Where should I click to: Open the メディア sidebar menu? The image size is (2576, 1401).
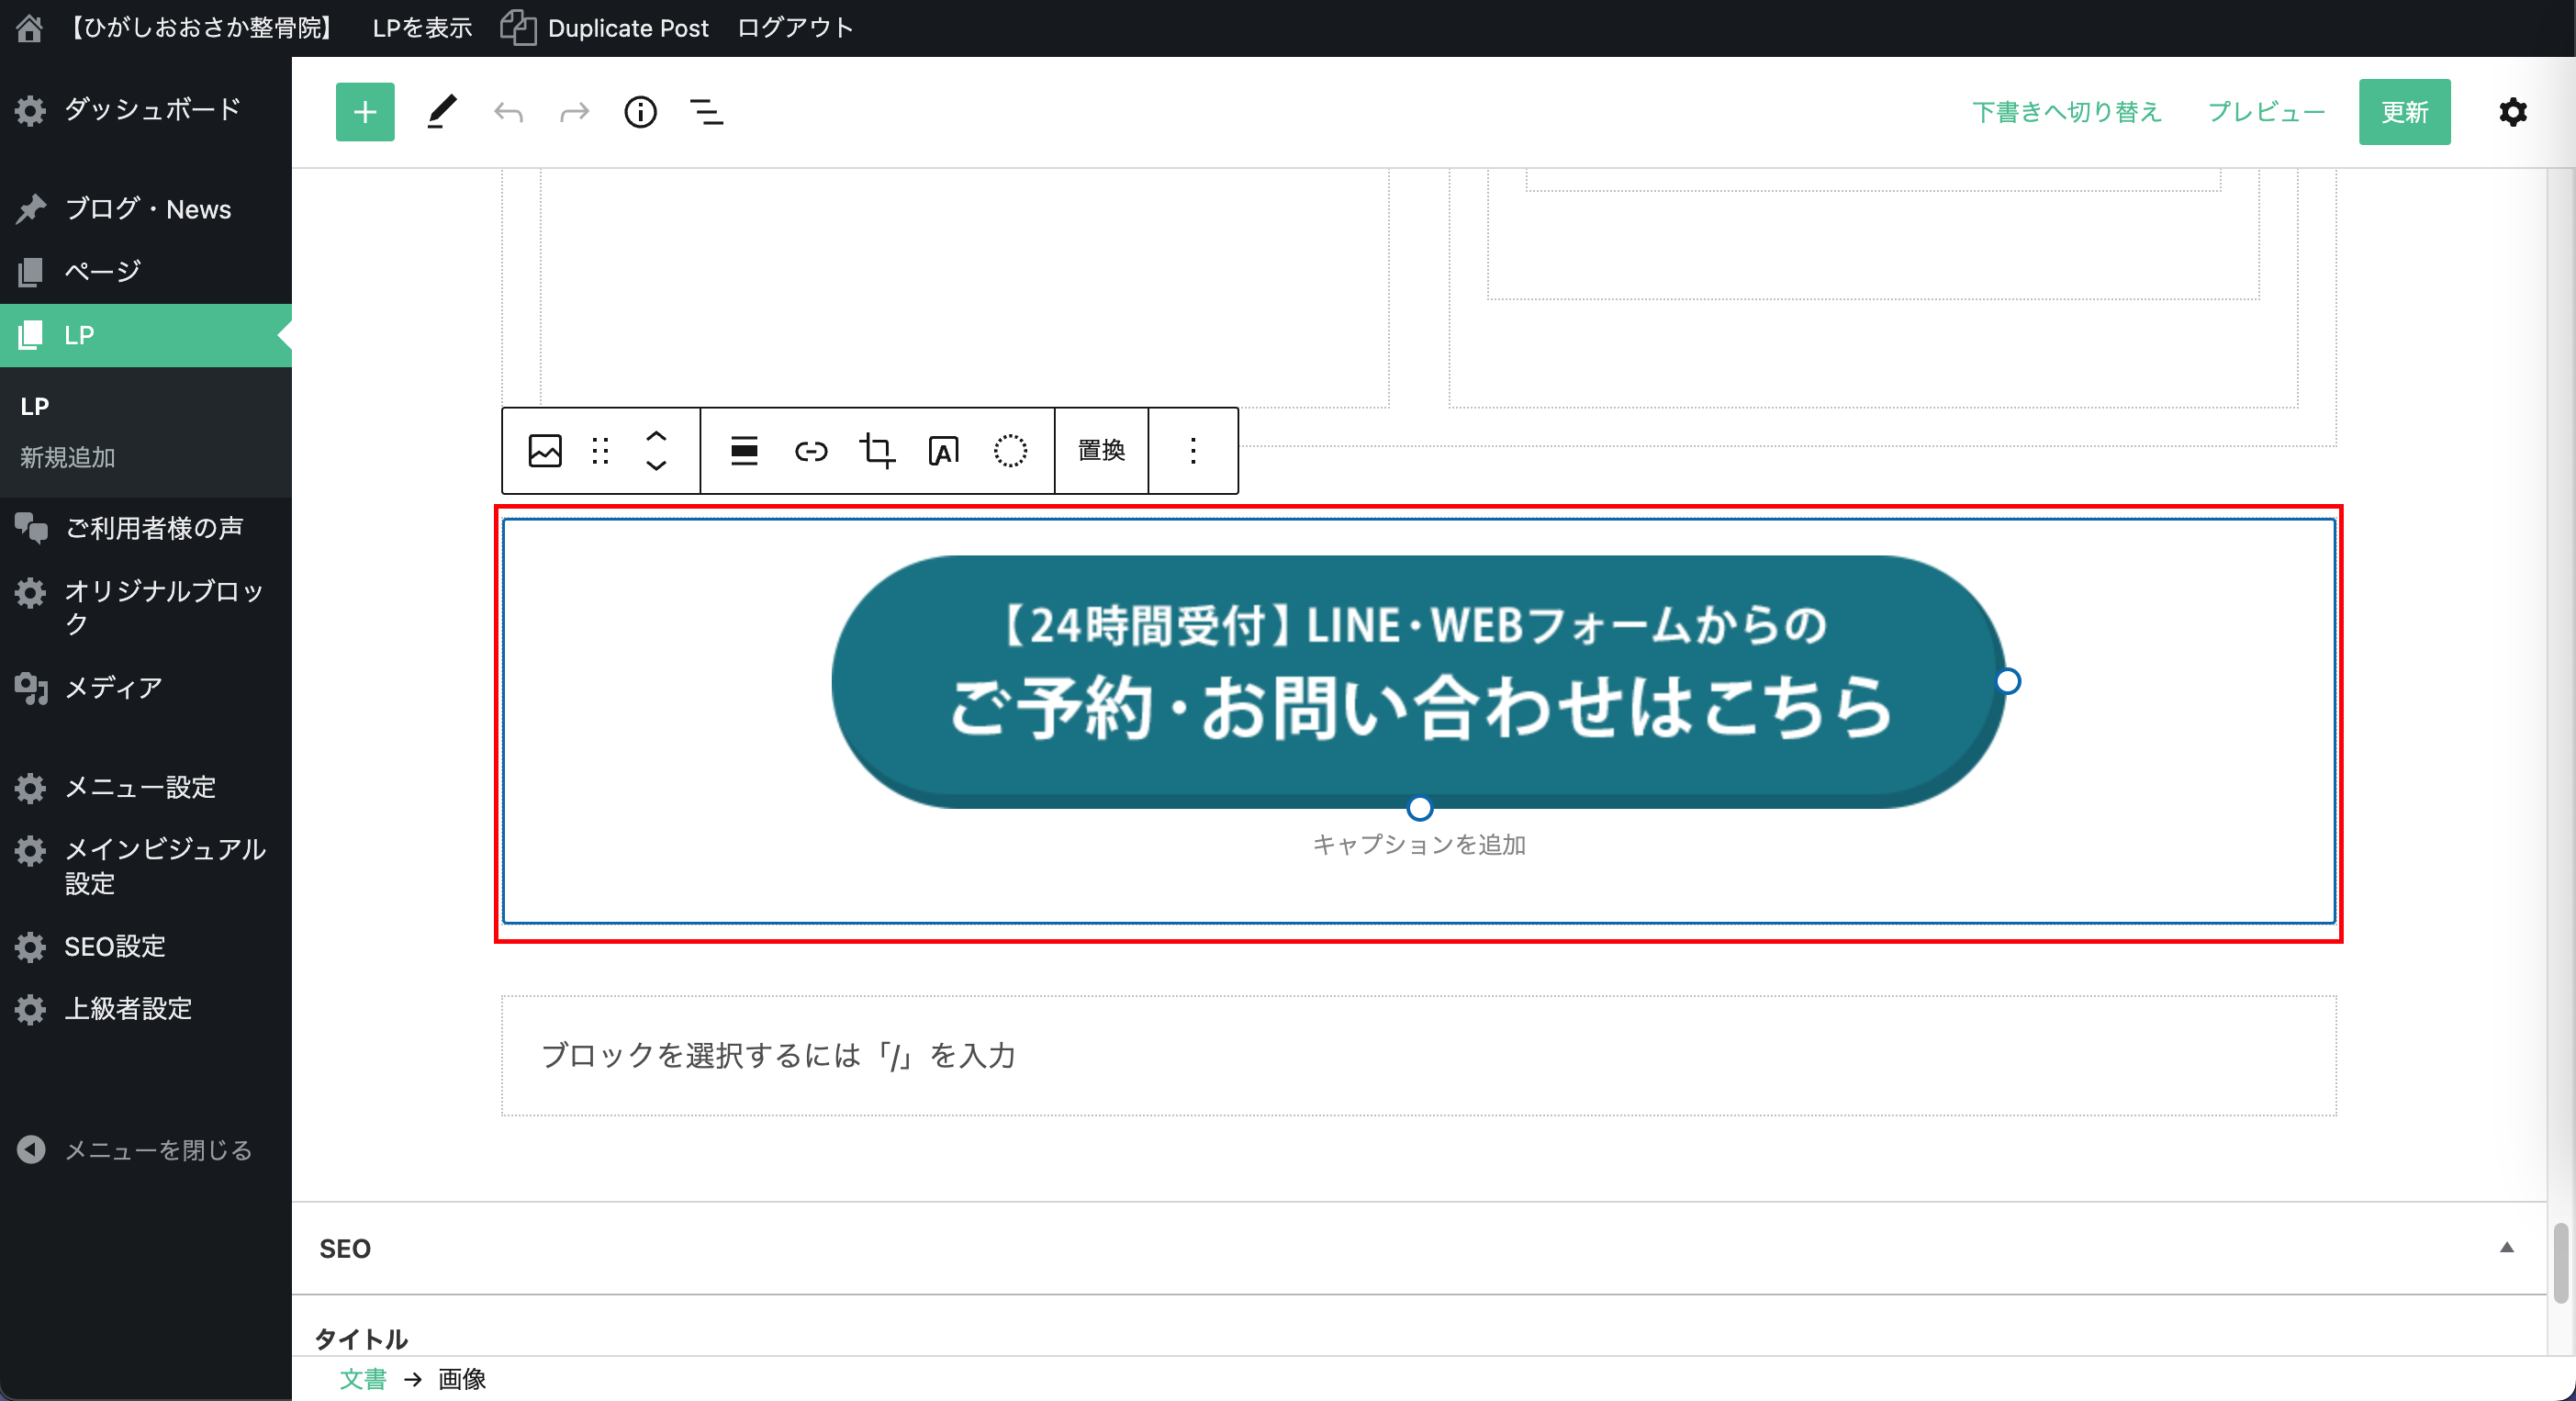tap(113, 688)
